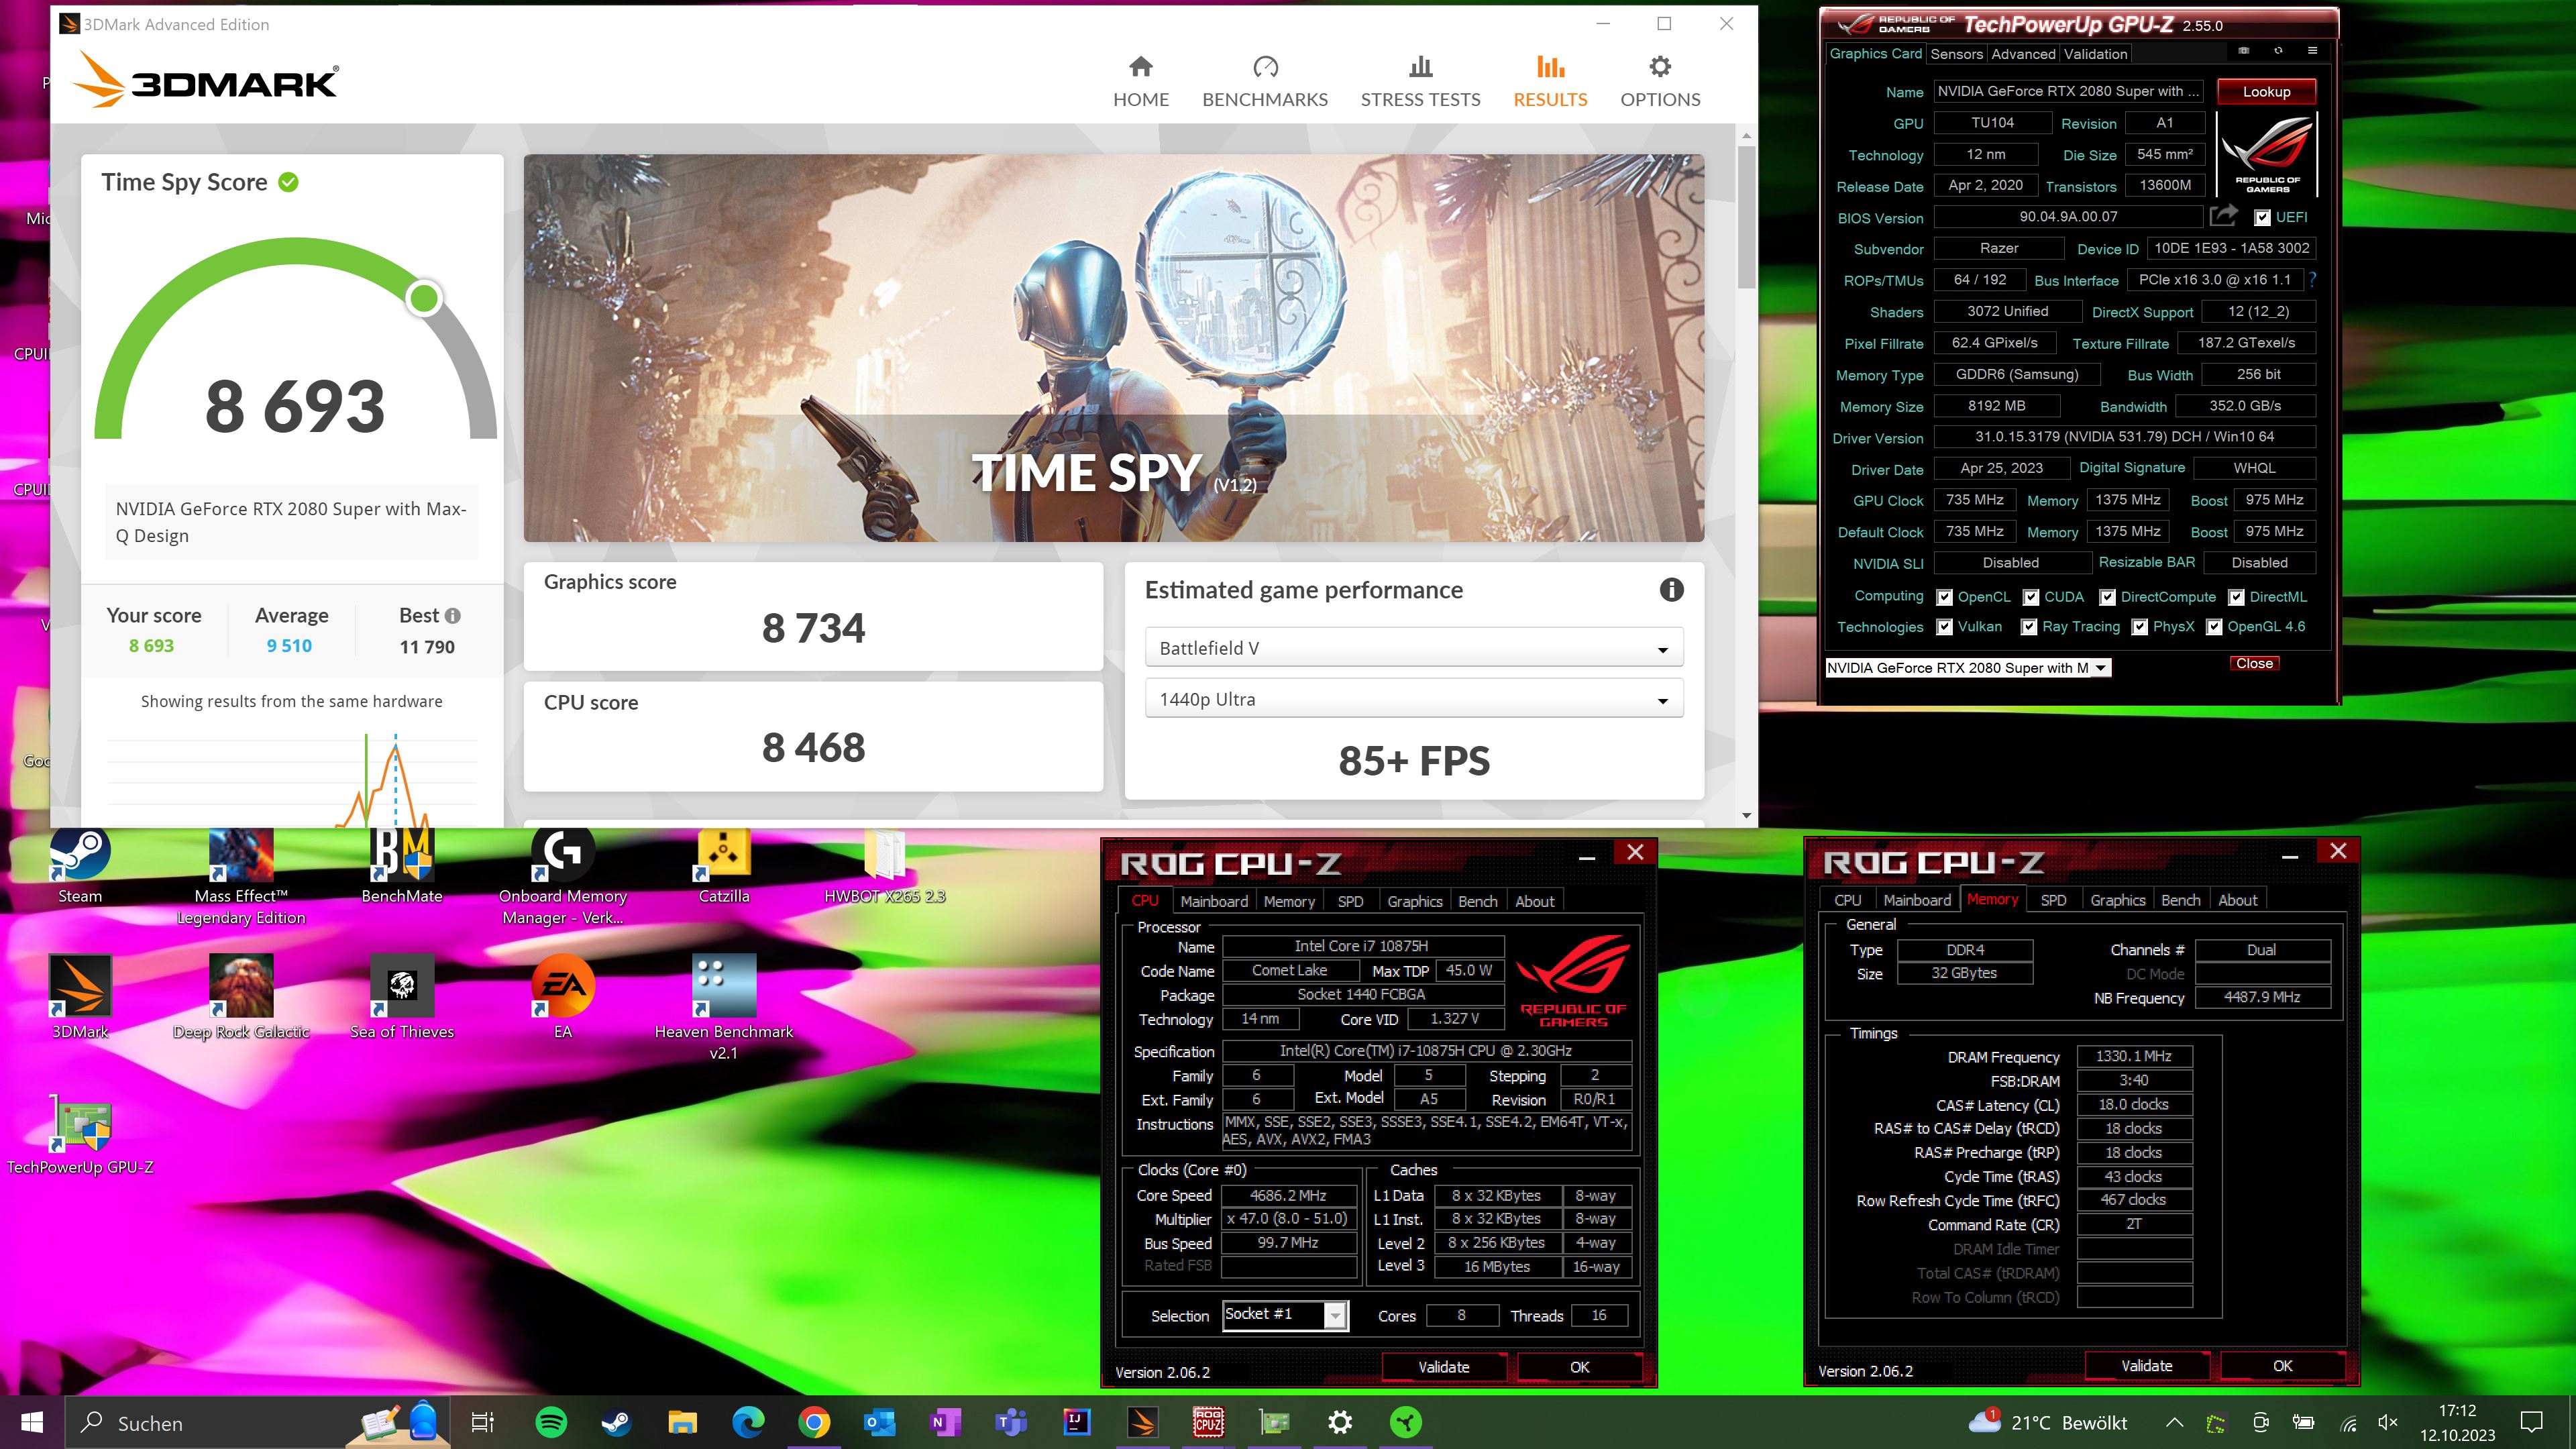Toggle the UEFI checkbox in GPU-Z
2576x1449 pixels.
[2262, 217]
